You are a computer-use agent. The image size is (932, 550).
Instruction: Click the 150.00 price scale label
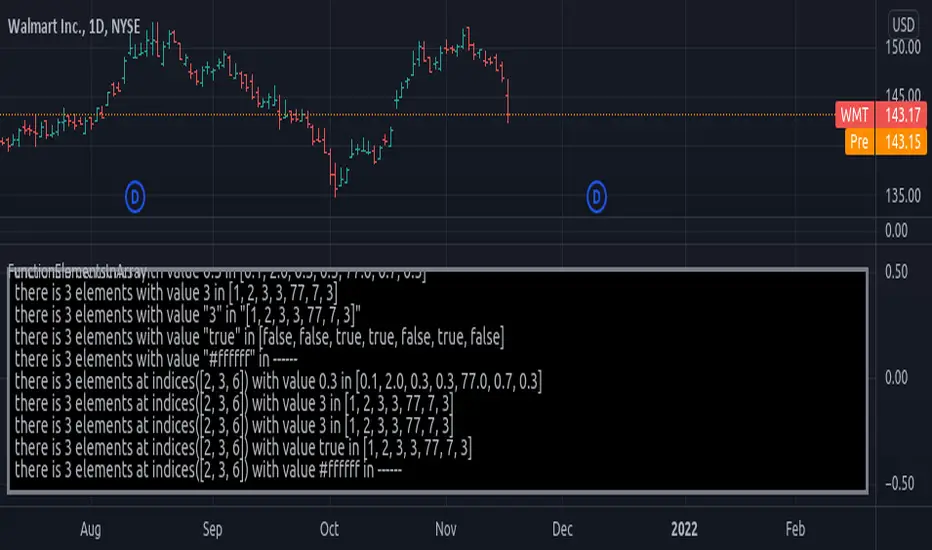point(904,46)
